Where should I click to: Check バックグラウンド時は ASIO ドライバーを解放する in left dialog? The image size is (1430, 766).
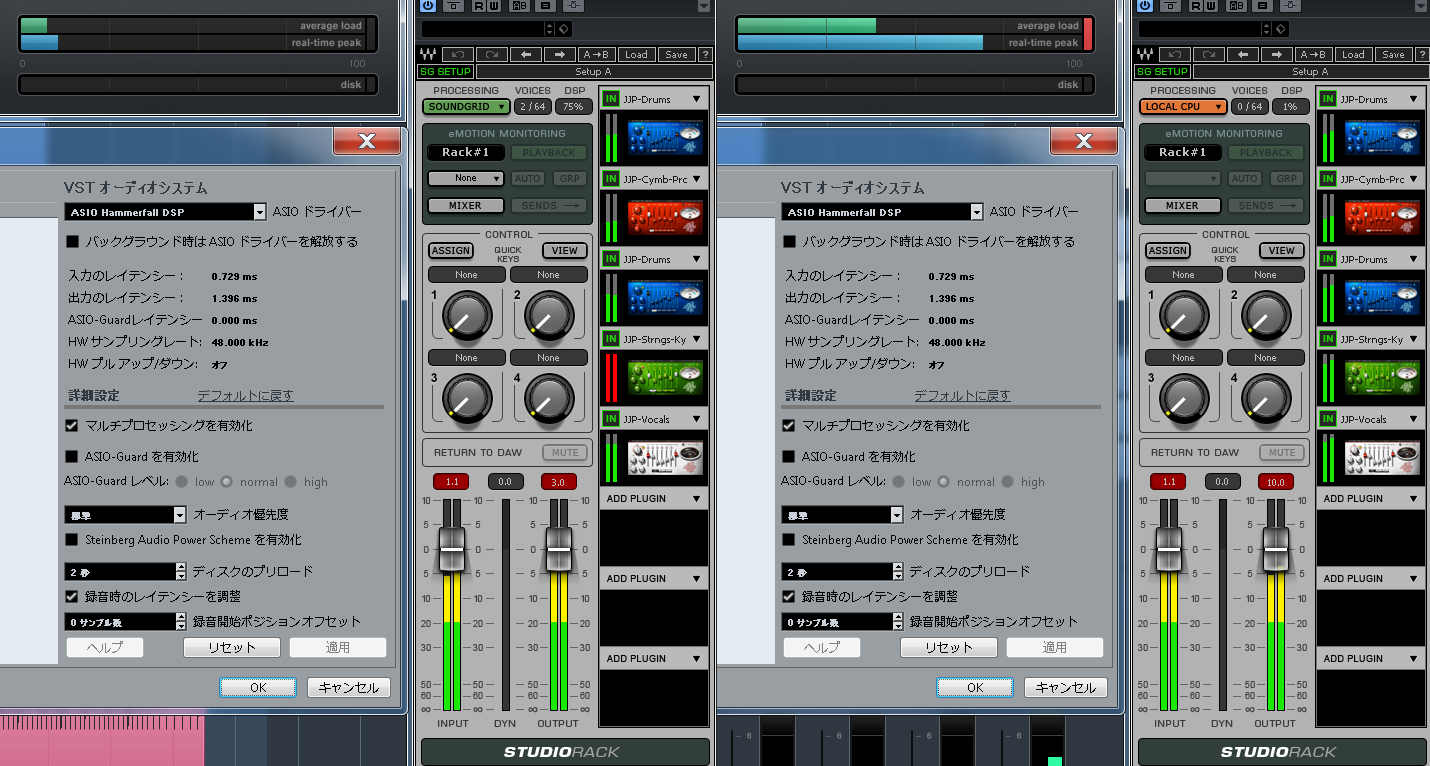pyautogui.click(x=72, y=241)
